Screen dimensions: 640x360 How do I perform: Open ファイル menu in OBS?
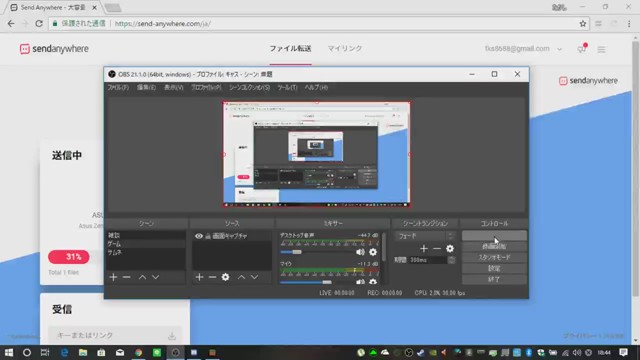[x=118, y=87]
